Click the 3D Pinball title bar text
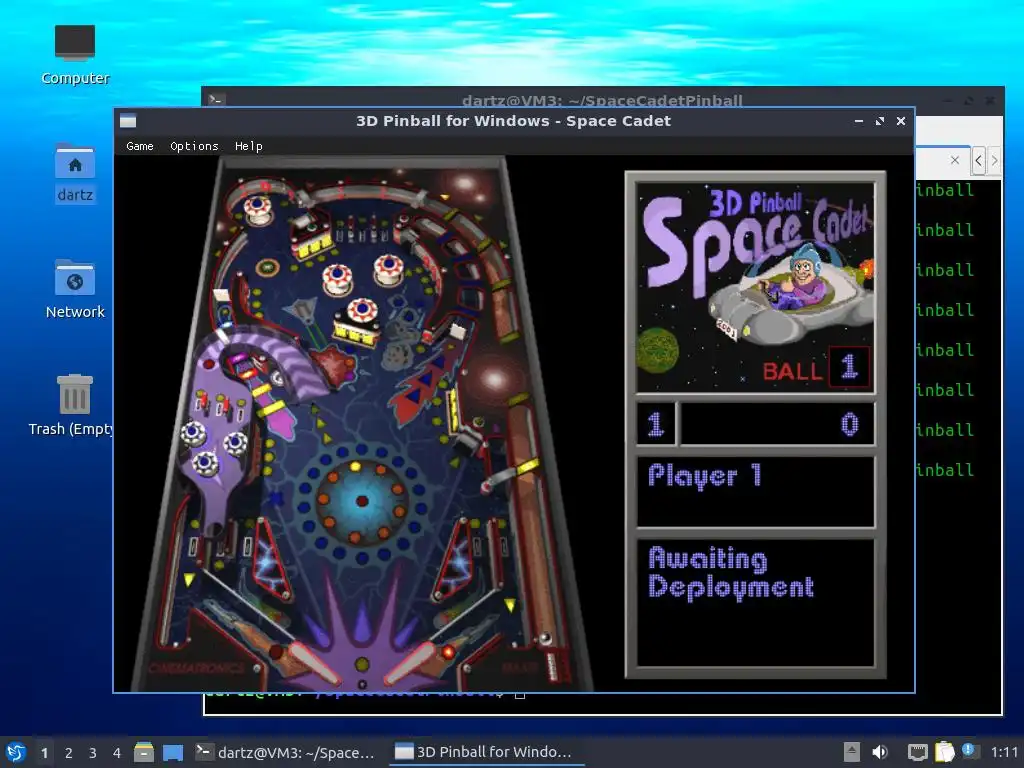Image resolution: width=1024 pixels, height=768 pixels. 513,121
